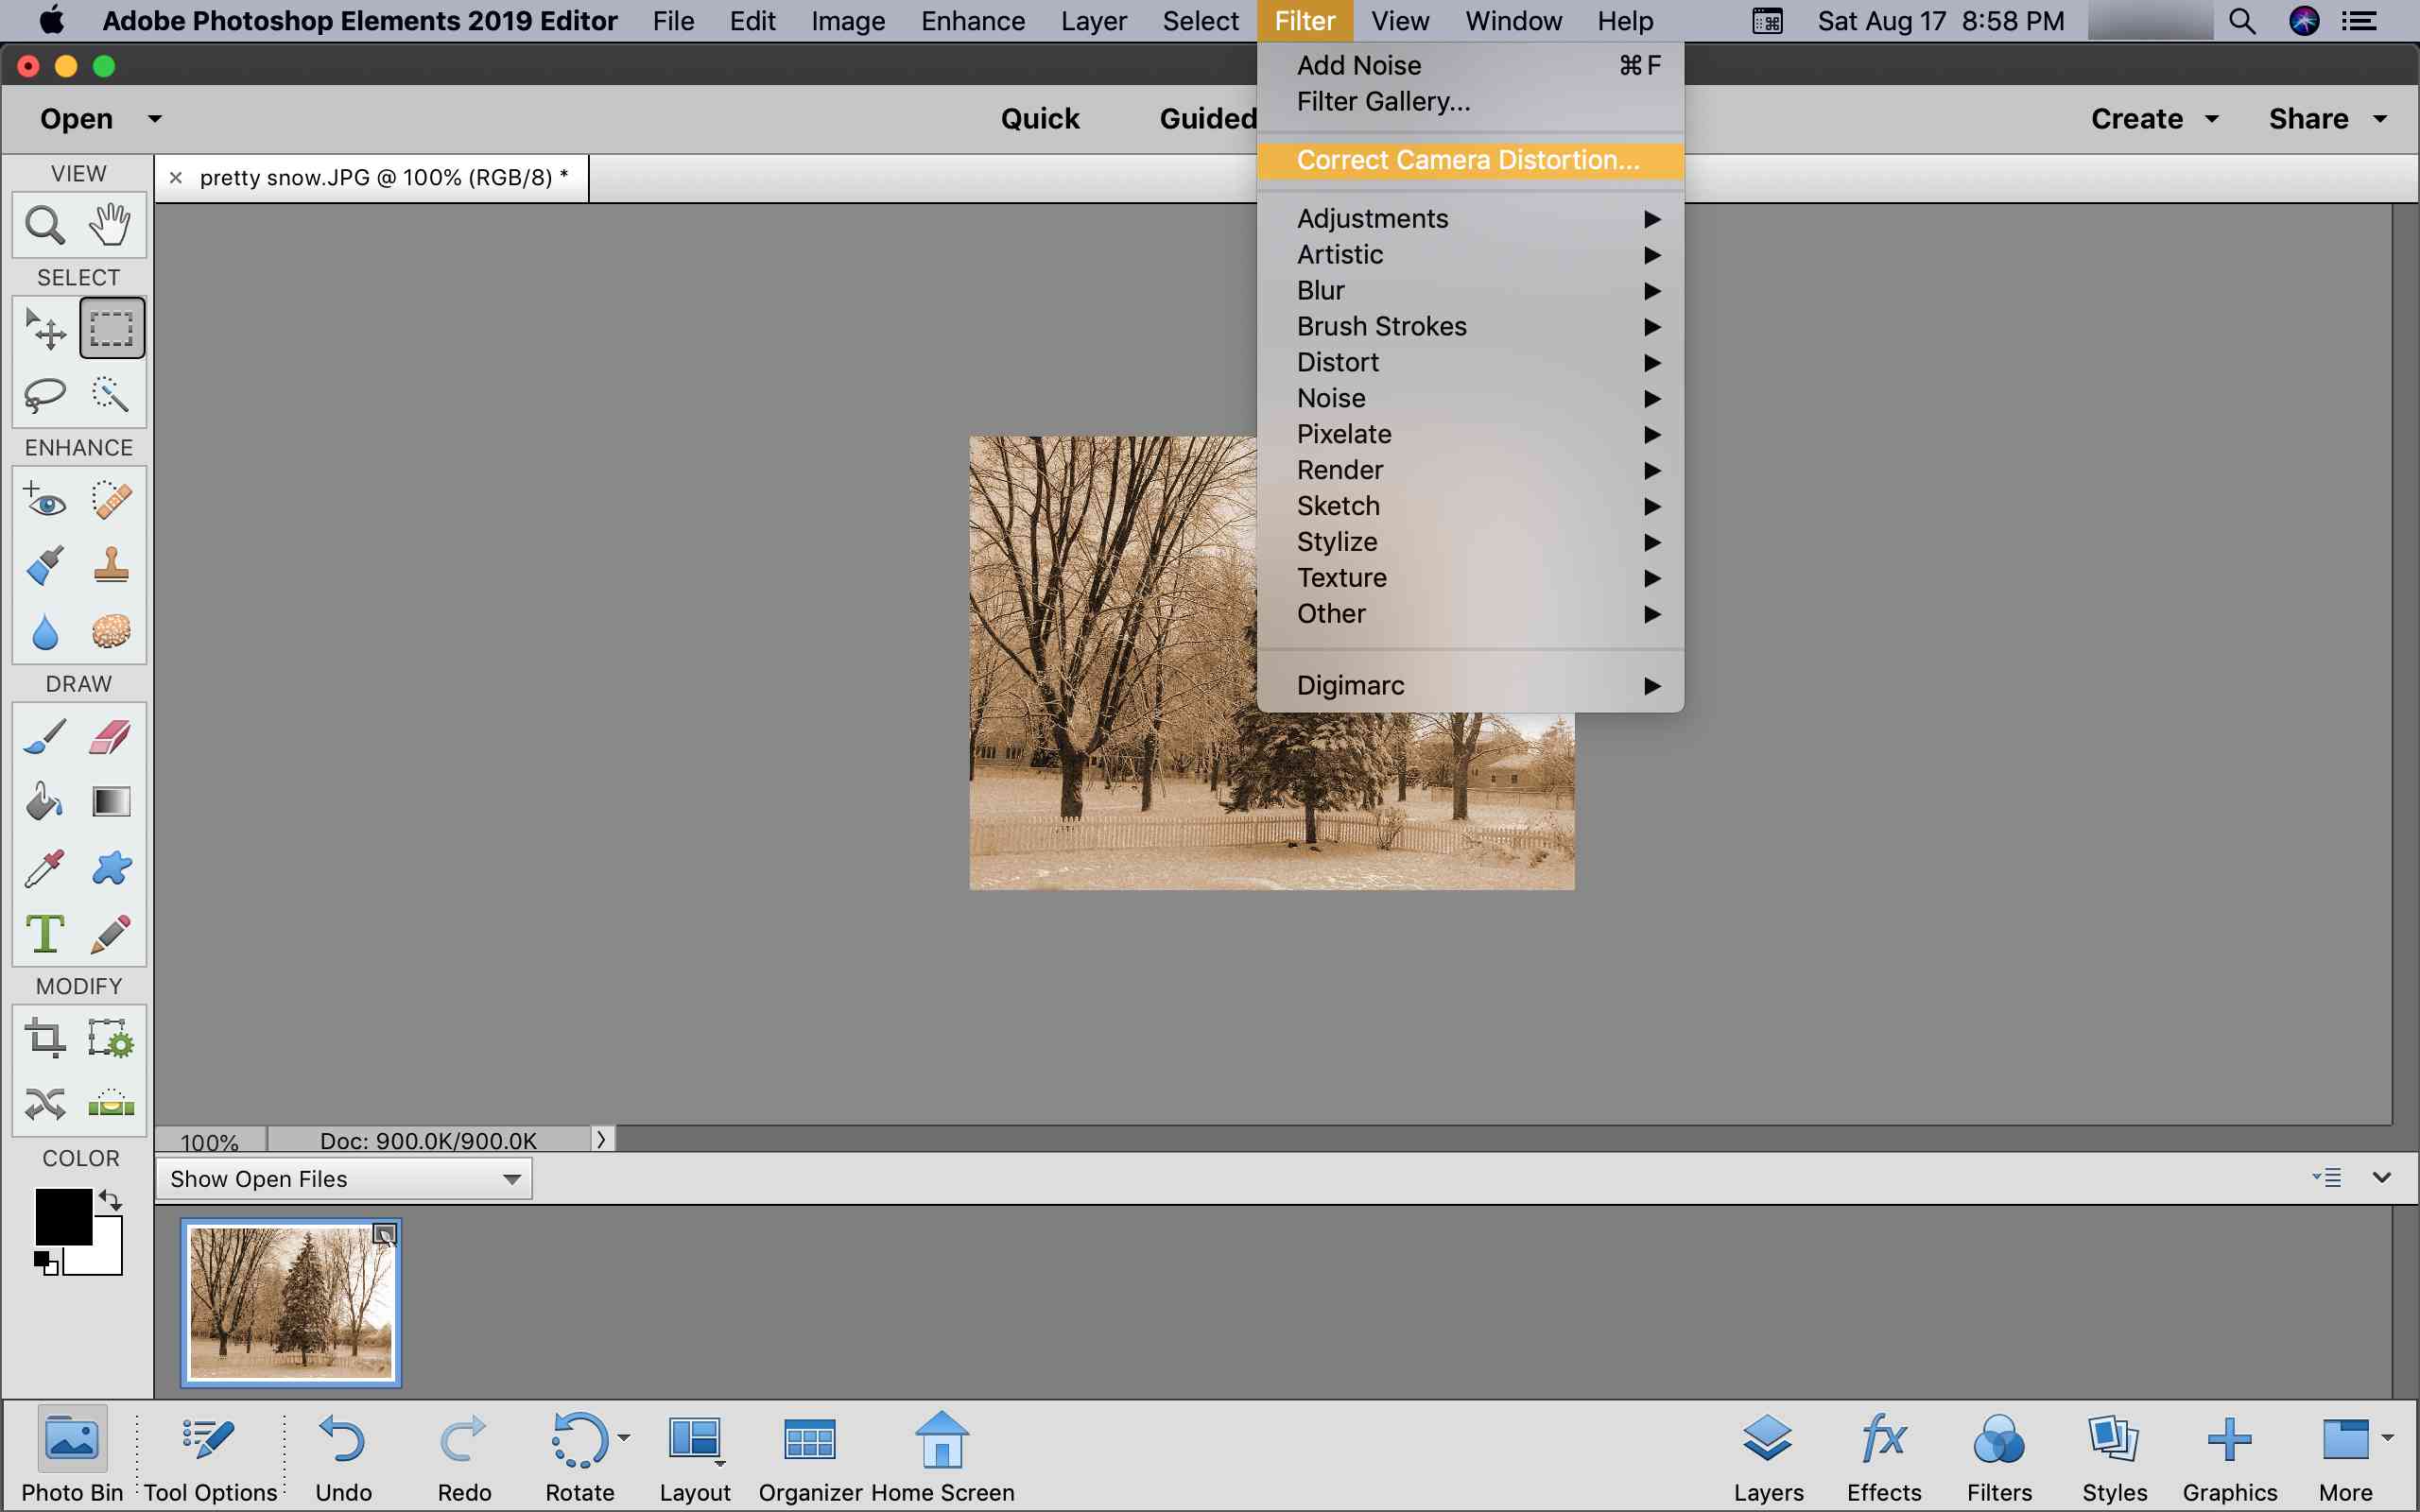Viewport: 2420px width, 1512px height.
Task: Click the pretty snow.JPG thumbnail
Action: [x=289, y=1303]
